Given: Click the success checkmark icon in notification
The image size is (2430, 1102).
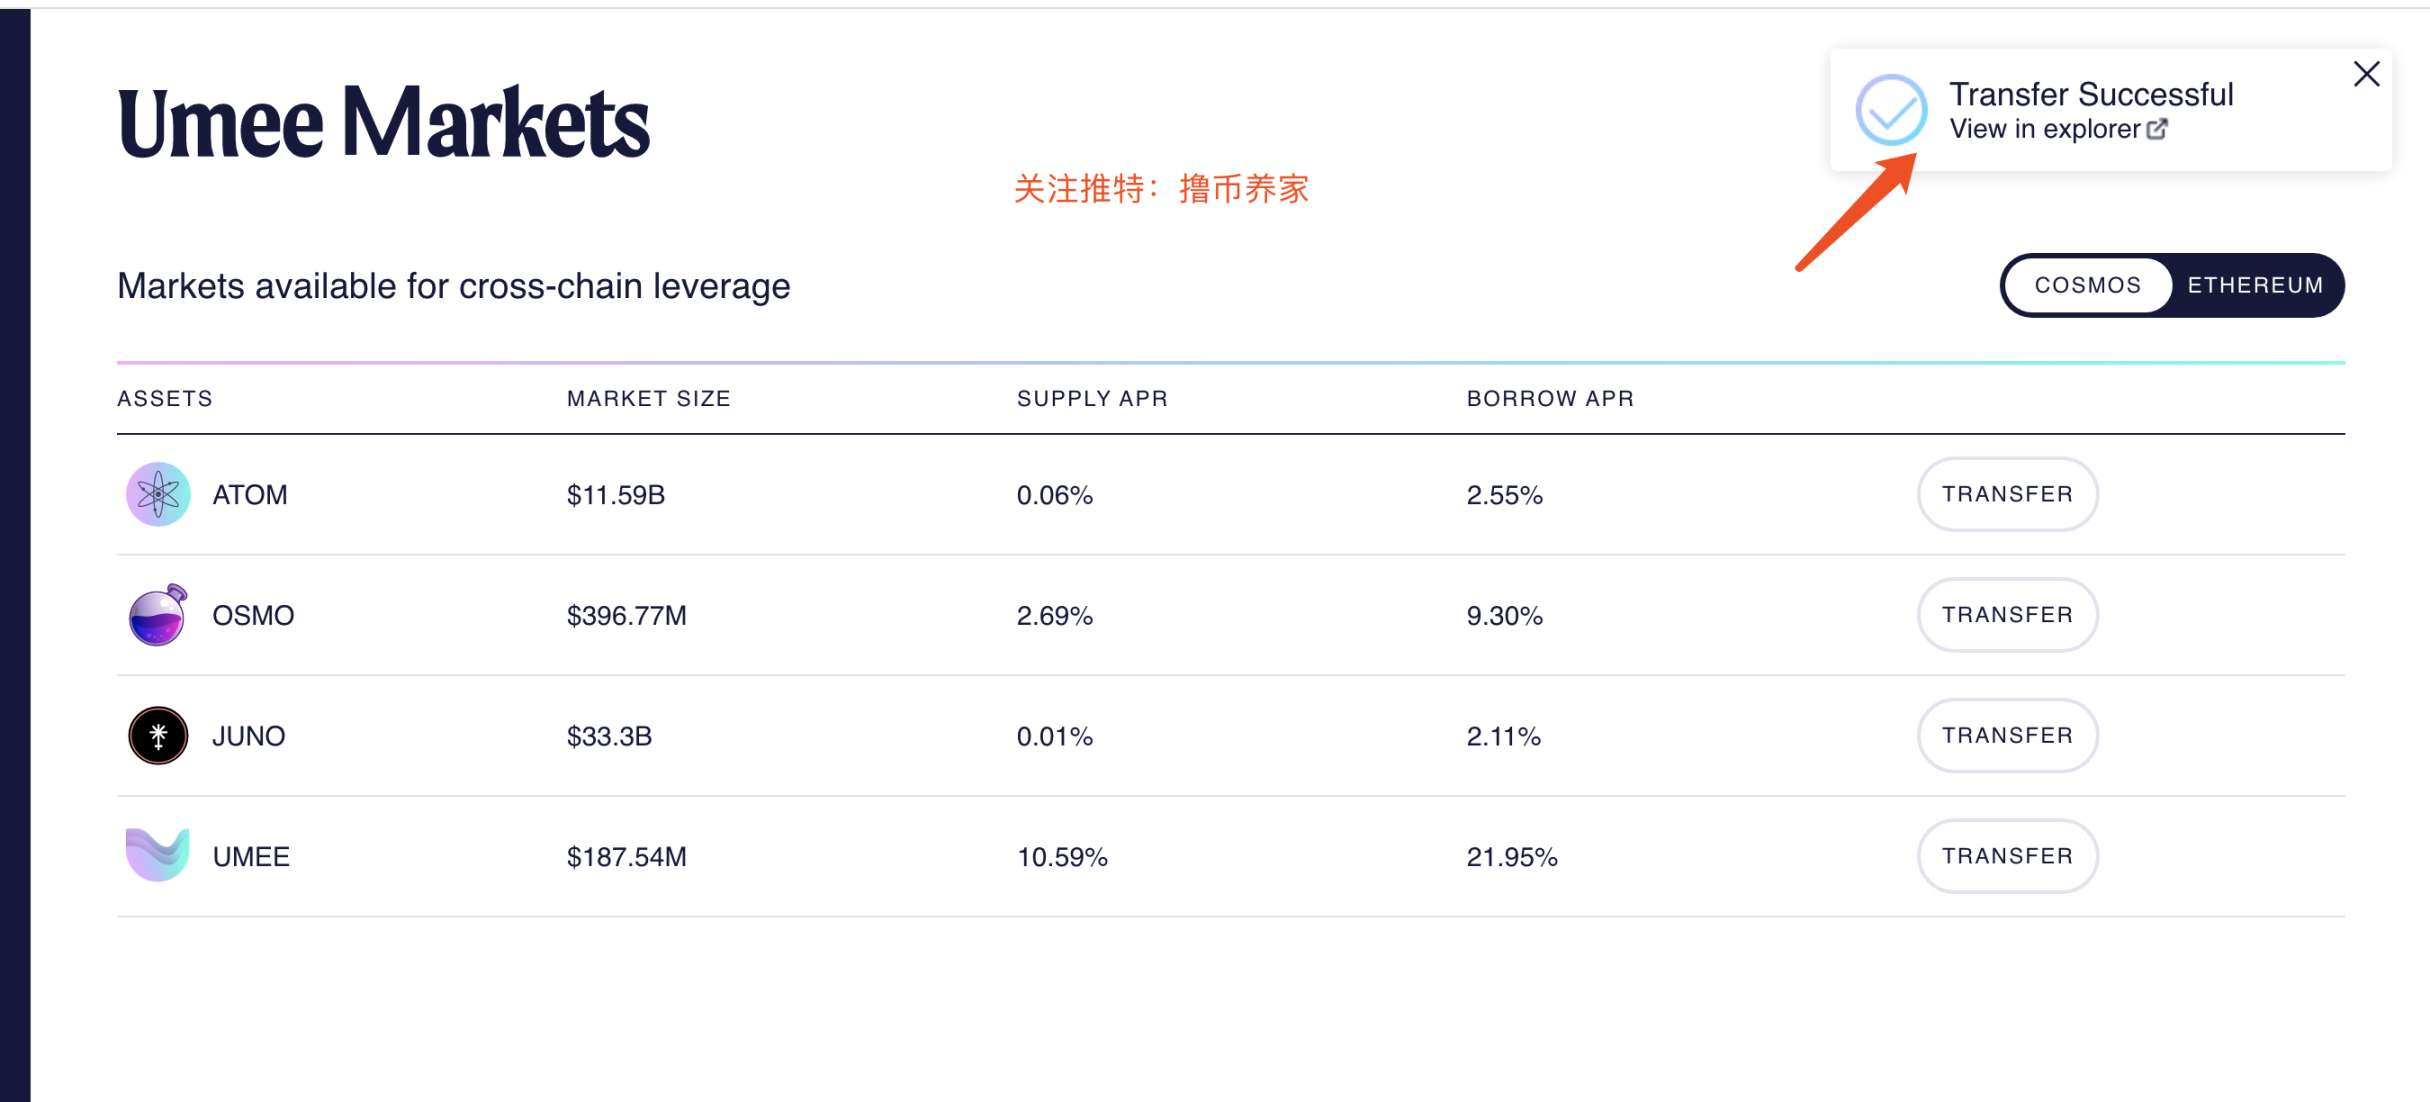Looking at the screenshot, I should tap(1891, 110).
